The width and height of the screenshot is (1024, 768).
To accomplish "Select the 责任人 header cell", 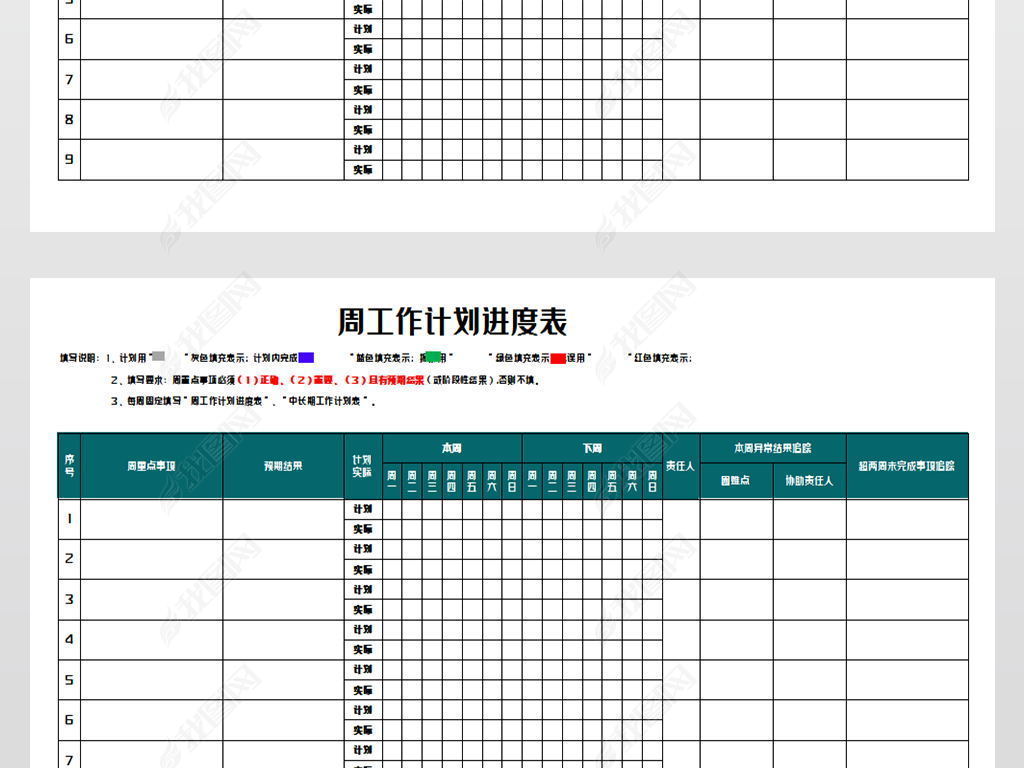I will pyautogui.click(x=681, y=466).
